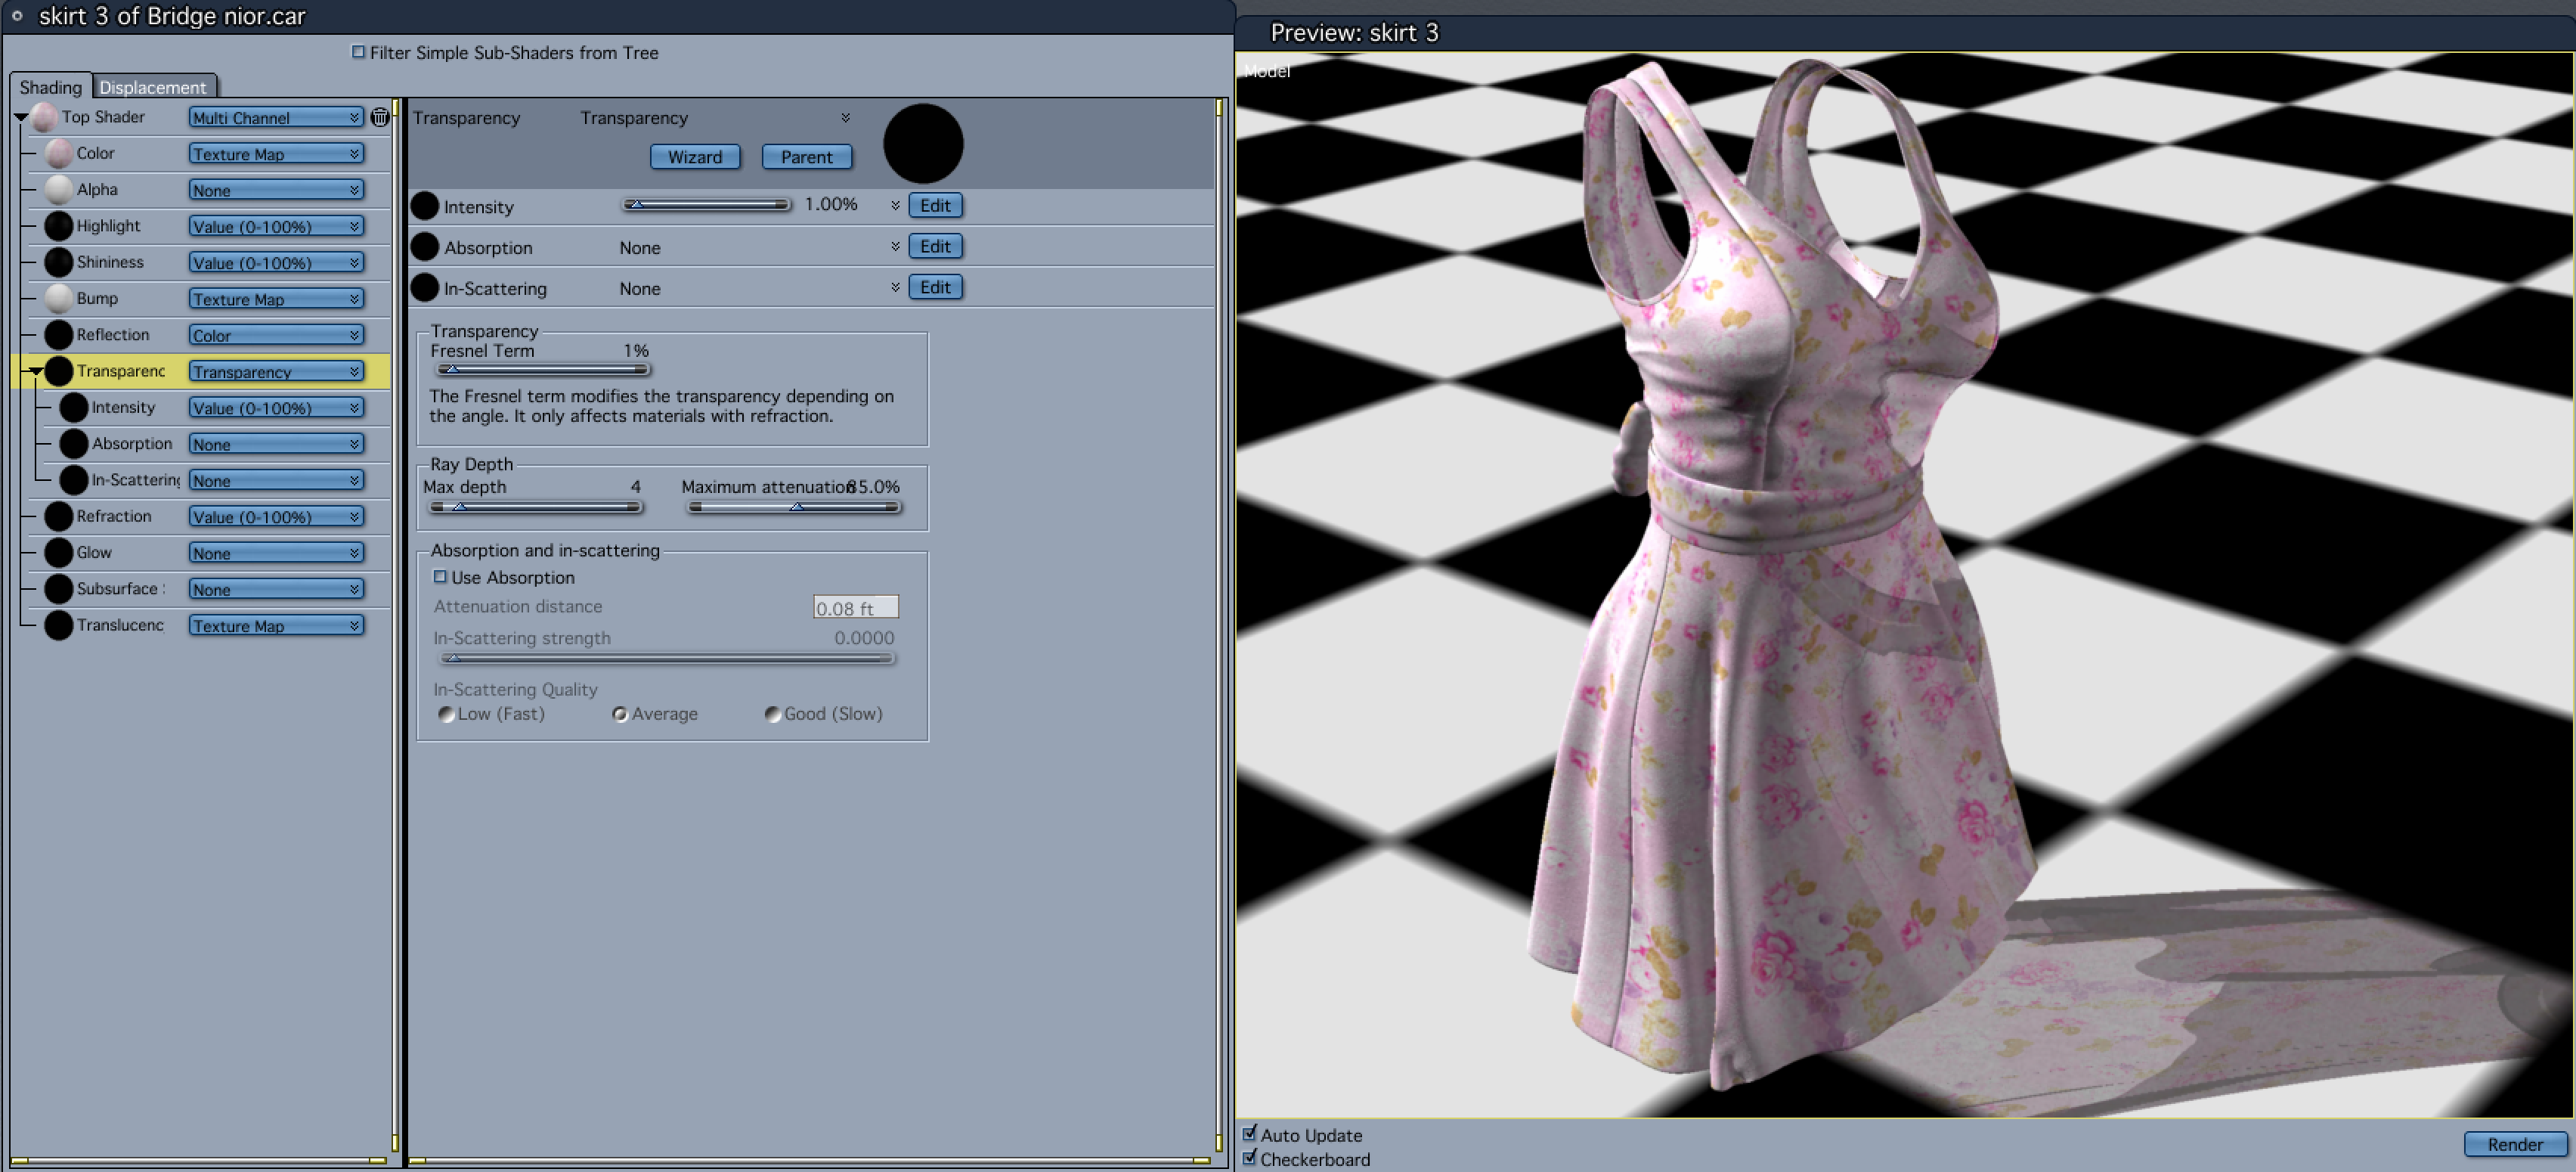Click the trash icon beside Top Shader
This screenshot has width=2576, height=1172.
(380, 117)
